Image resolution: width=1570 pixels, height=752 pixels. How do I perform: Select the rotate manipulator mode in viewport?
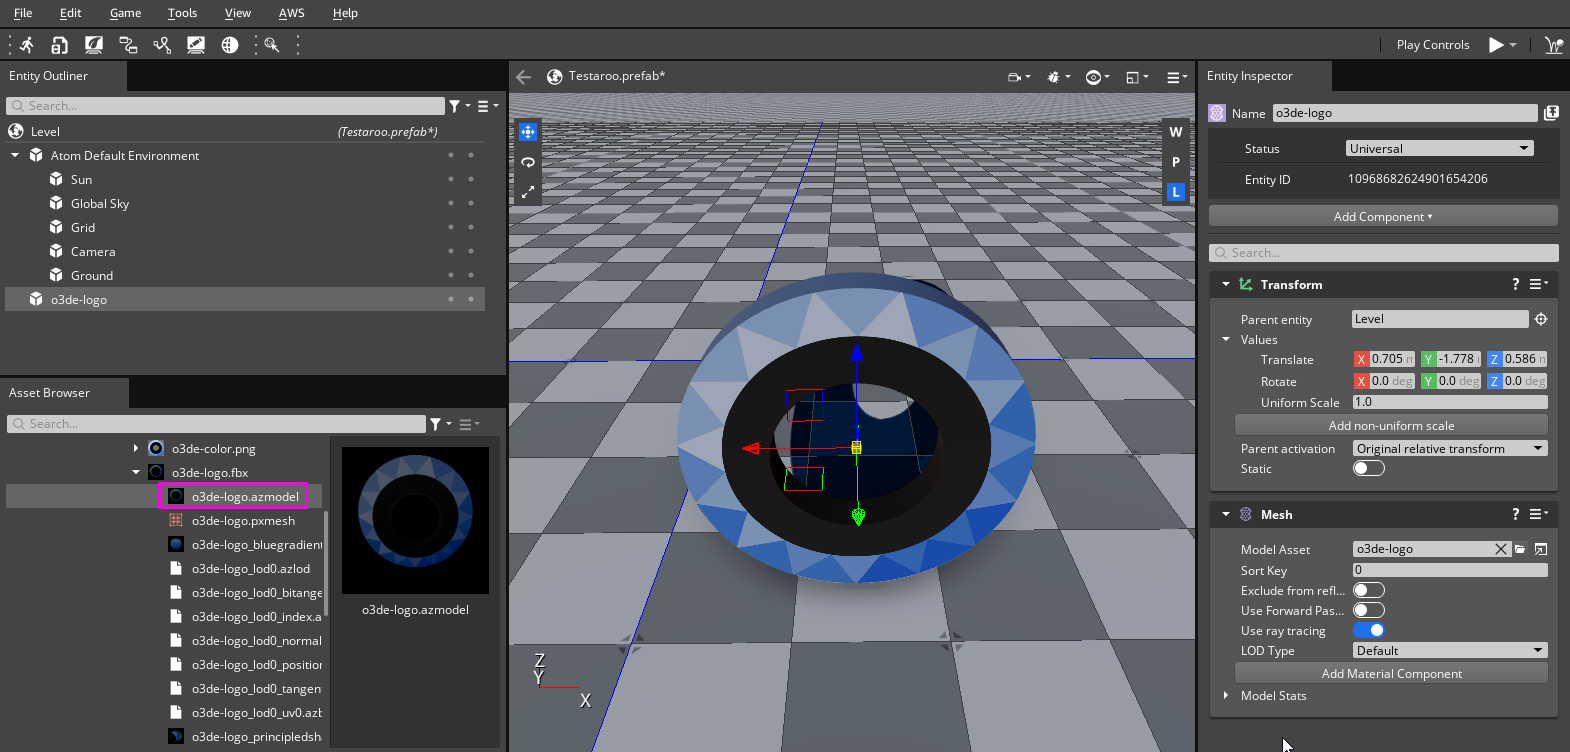[528, 162]
